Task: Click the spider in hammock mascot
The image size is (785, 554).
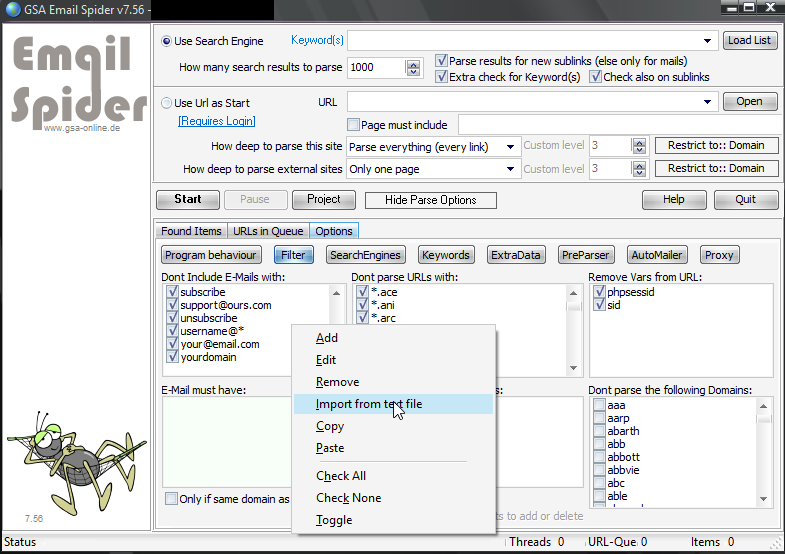Action: 75,463
